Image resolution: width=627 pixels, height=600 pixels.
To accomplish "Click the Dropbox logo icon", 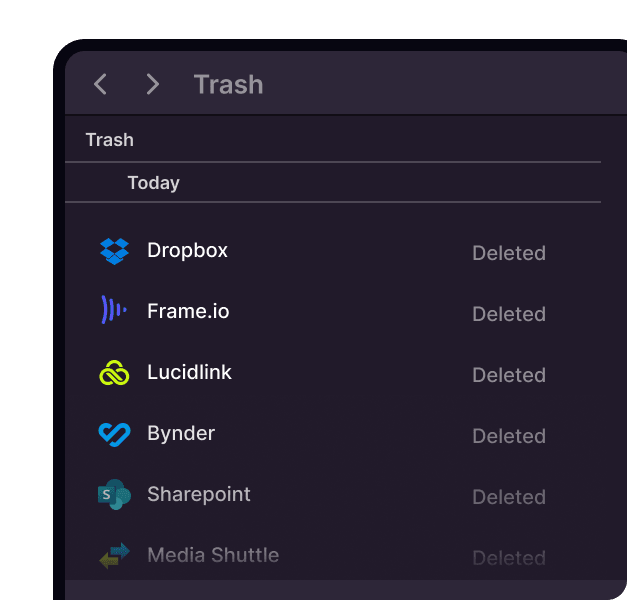I will click(x=115, y=251).
